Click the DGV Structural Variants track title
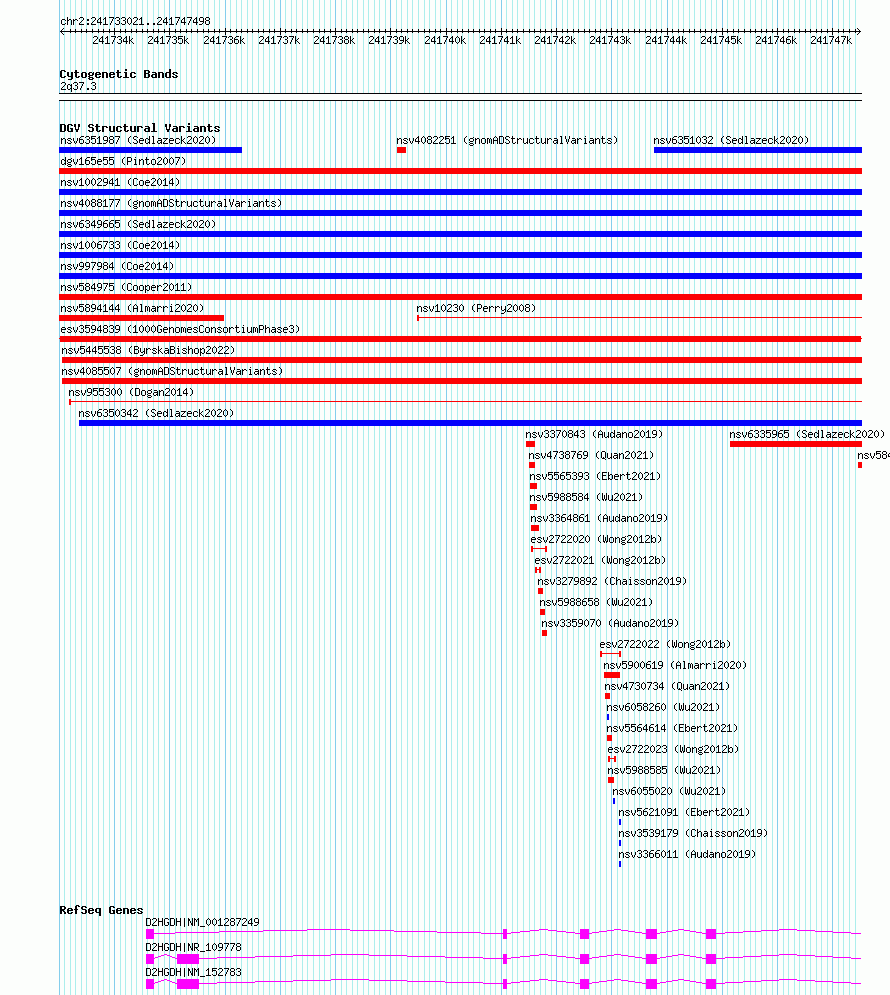890x995 pixels. 140,128
